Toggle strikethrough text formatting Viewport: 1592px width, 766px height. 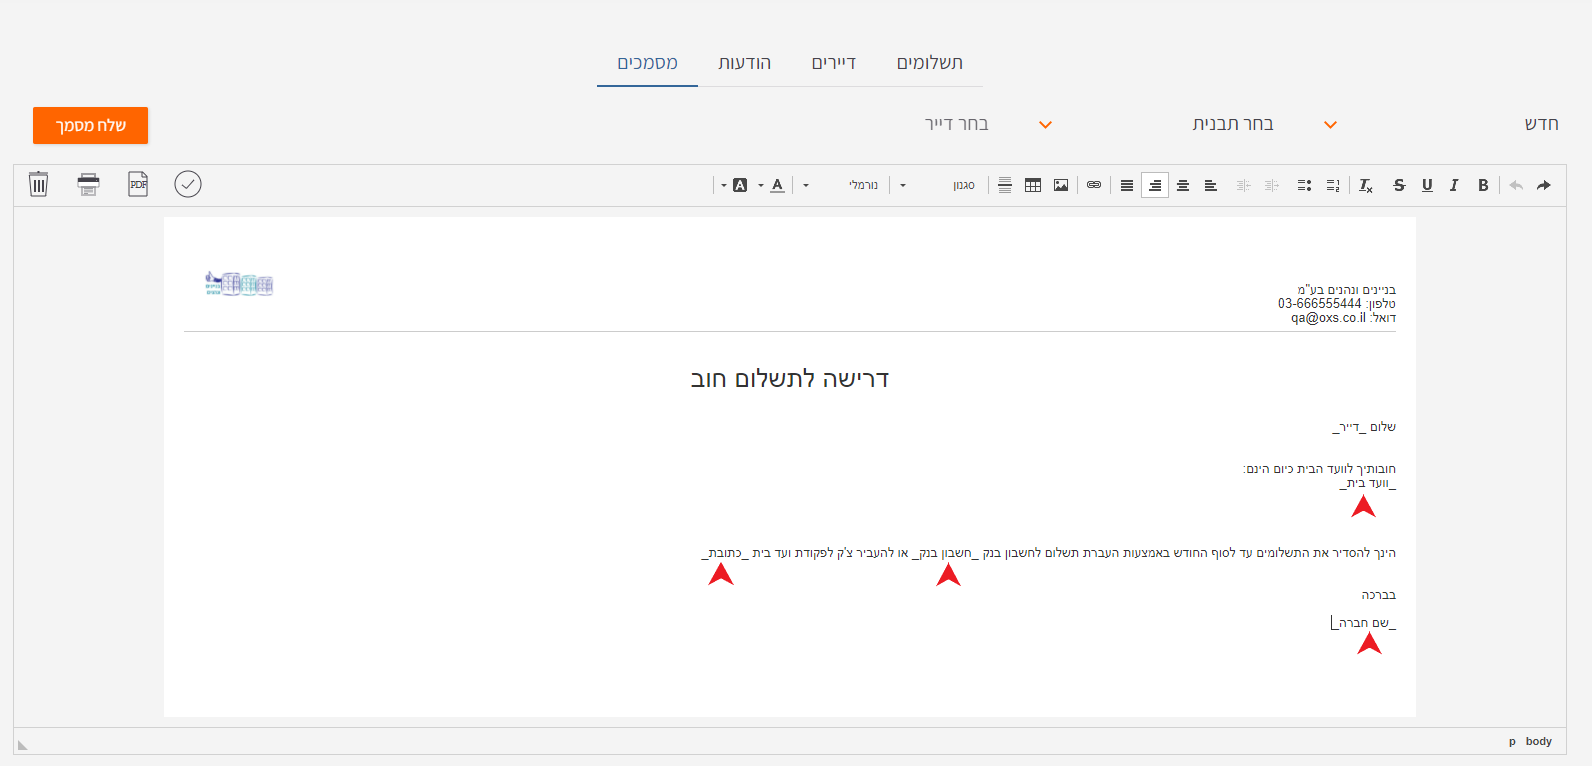[x=1399, y=185]
